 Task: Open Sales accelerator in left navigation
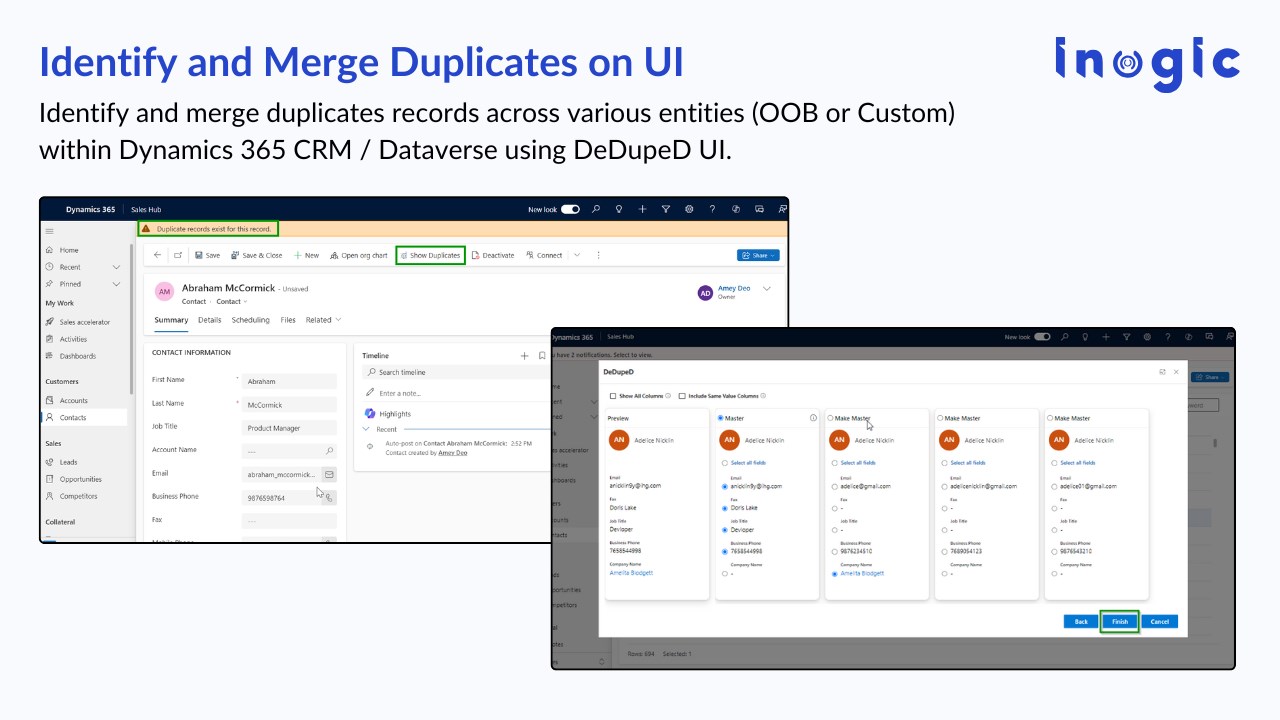pos(84,322)
